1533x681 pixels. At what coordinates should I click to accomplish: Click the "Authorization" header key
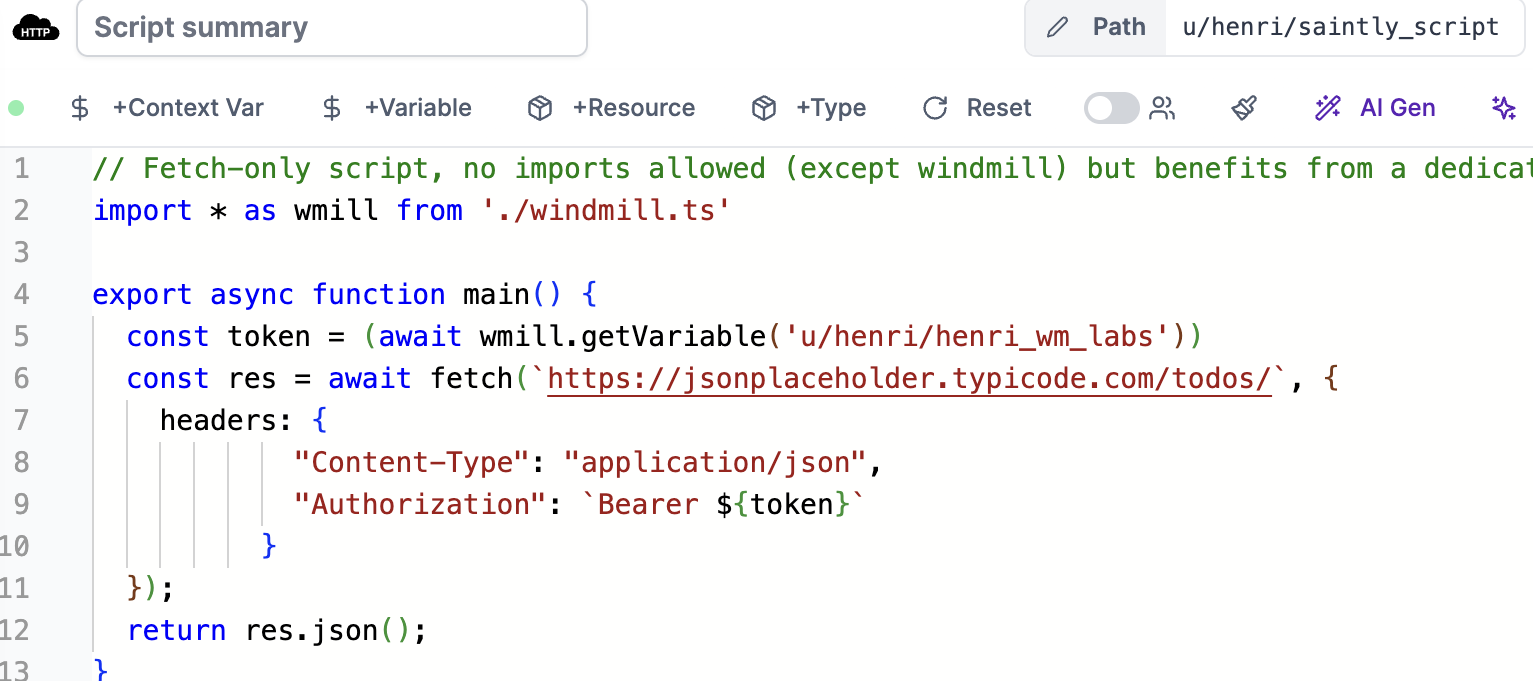(x=411, y=505)
